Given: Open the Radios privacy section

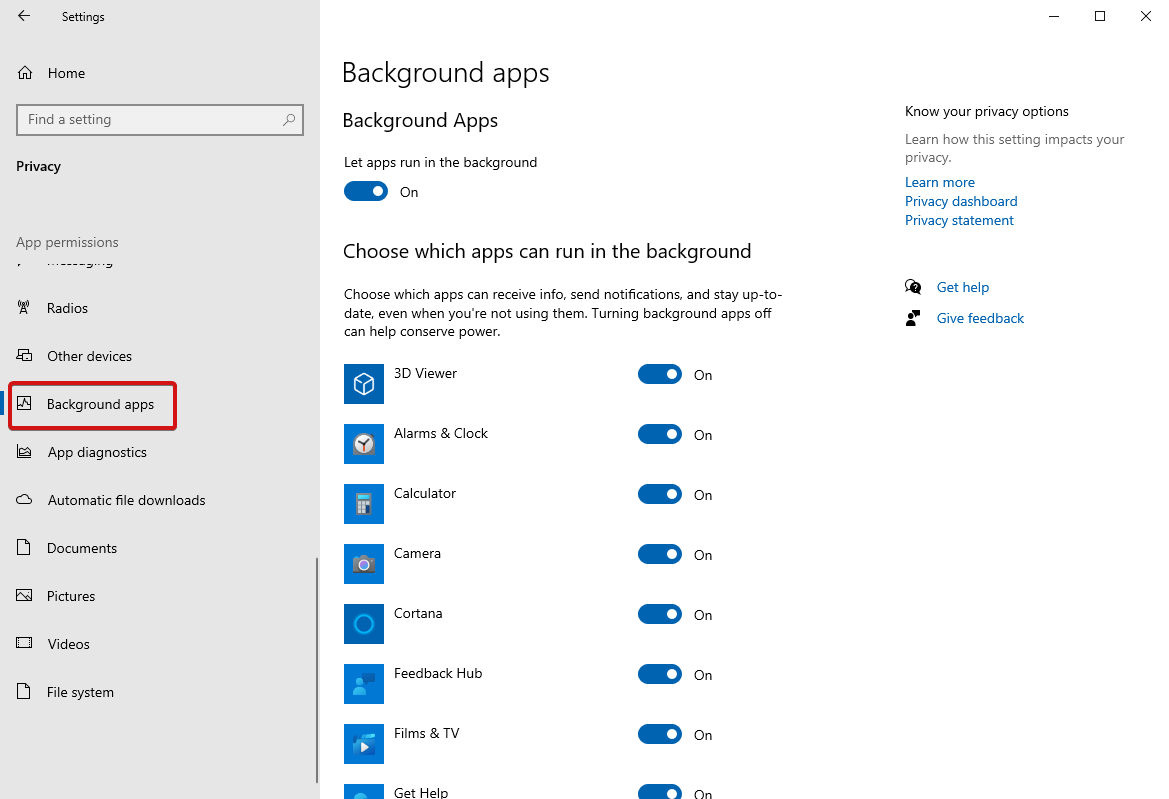Looking at the screenshot, I should (x=67, y=308).
